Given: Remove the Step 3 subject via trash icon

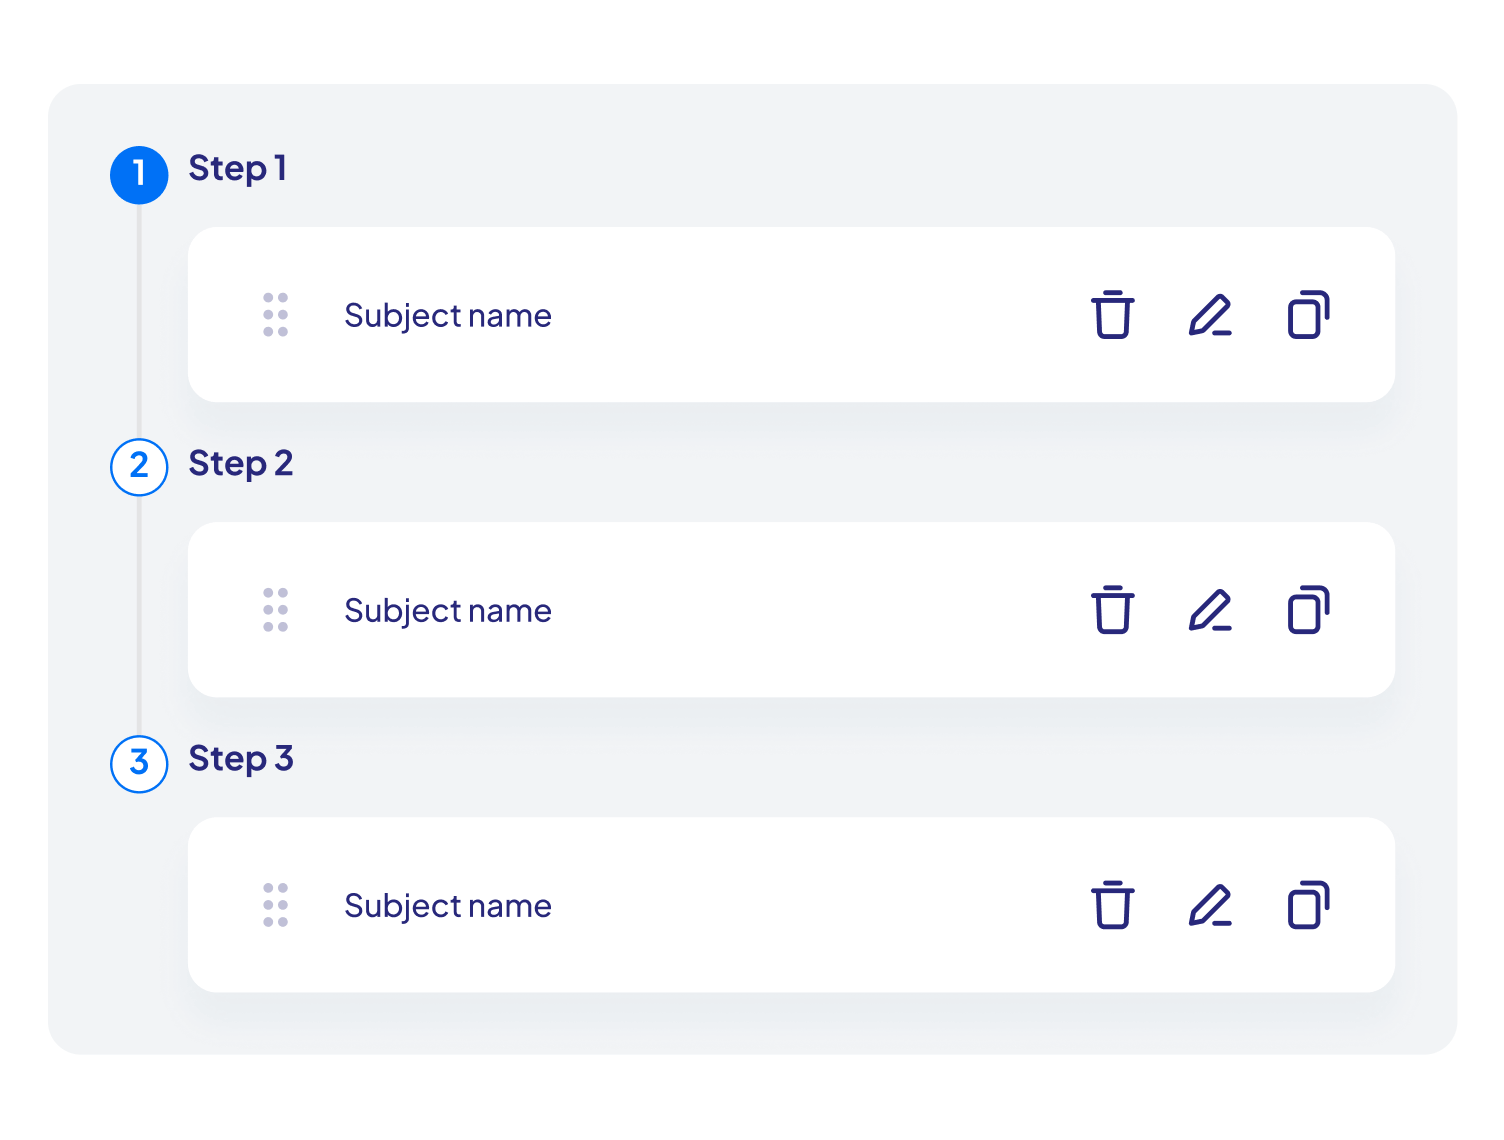Looking at the screenshot, I should pyautogui.click(x=1112, y=905).
